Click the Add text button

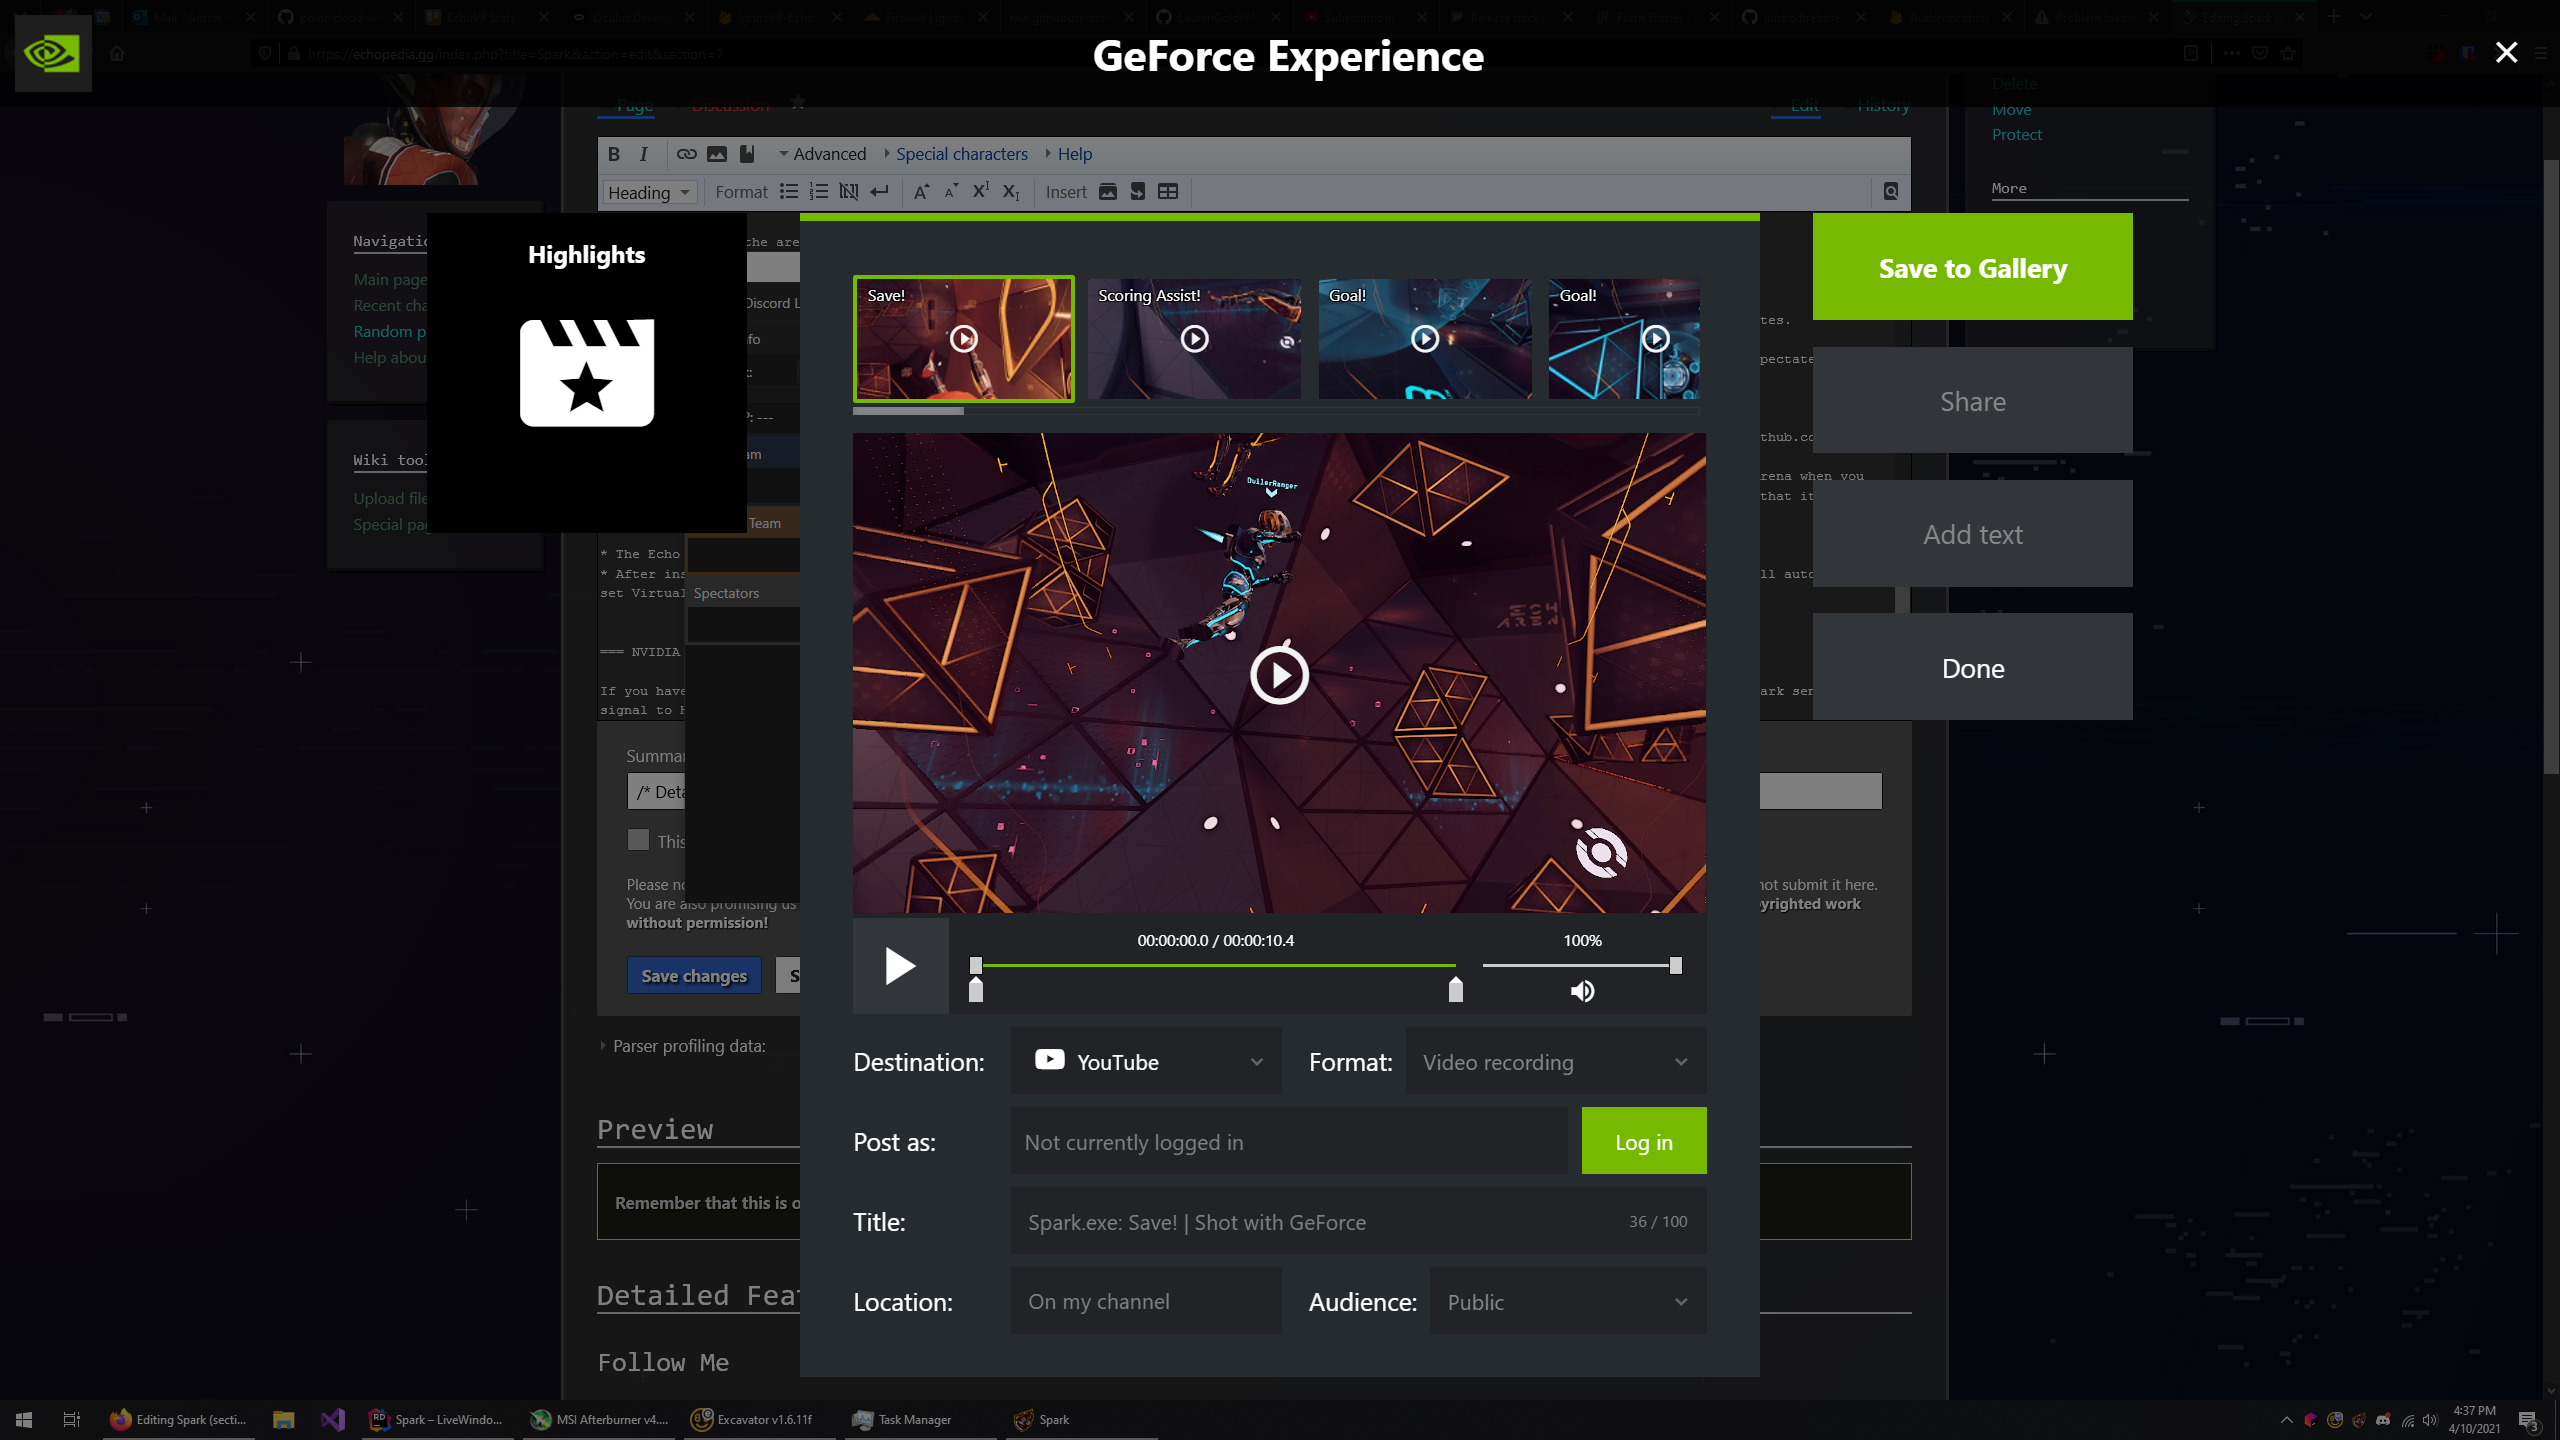[1972, 534]
